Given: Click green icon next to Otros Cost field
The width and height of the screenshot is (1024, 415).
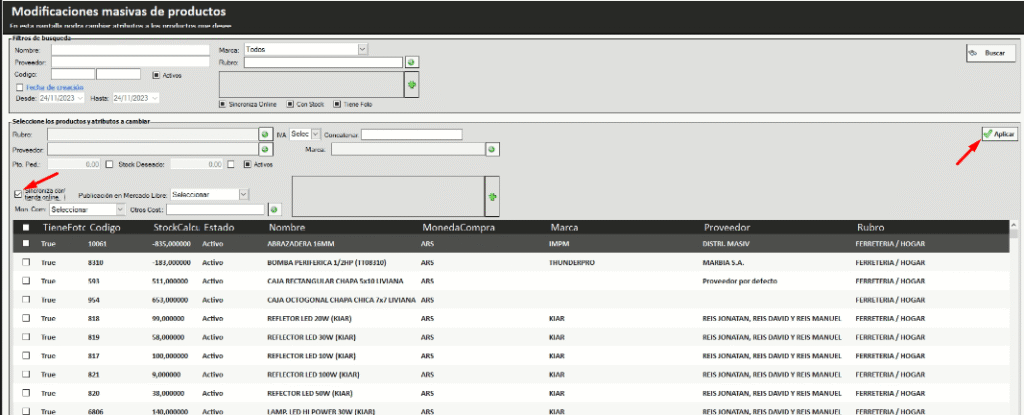Looking at the screenshot, I should click(x=273, y=210).
